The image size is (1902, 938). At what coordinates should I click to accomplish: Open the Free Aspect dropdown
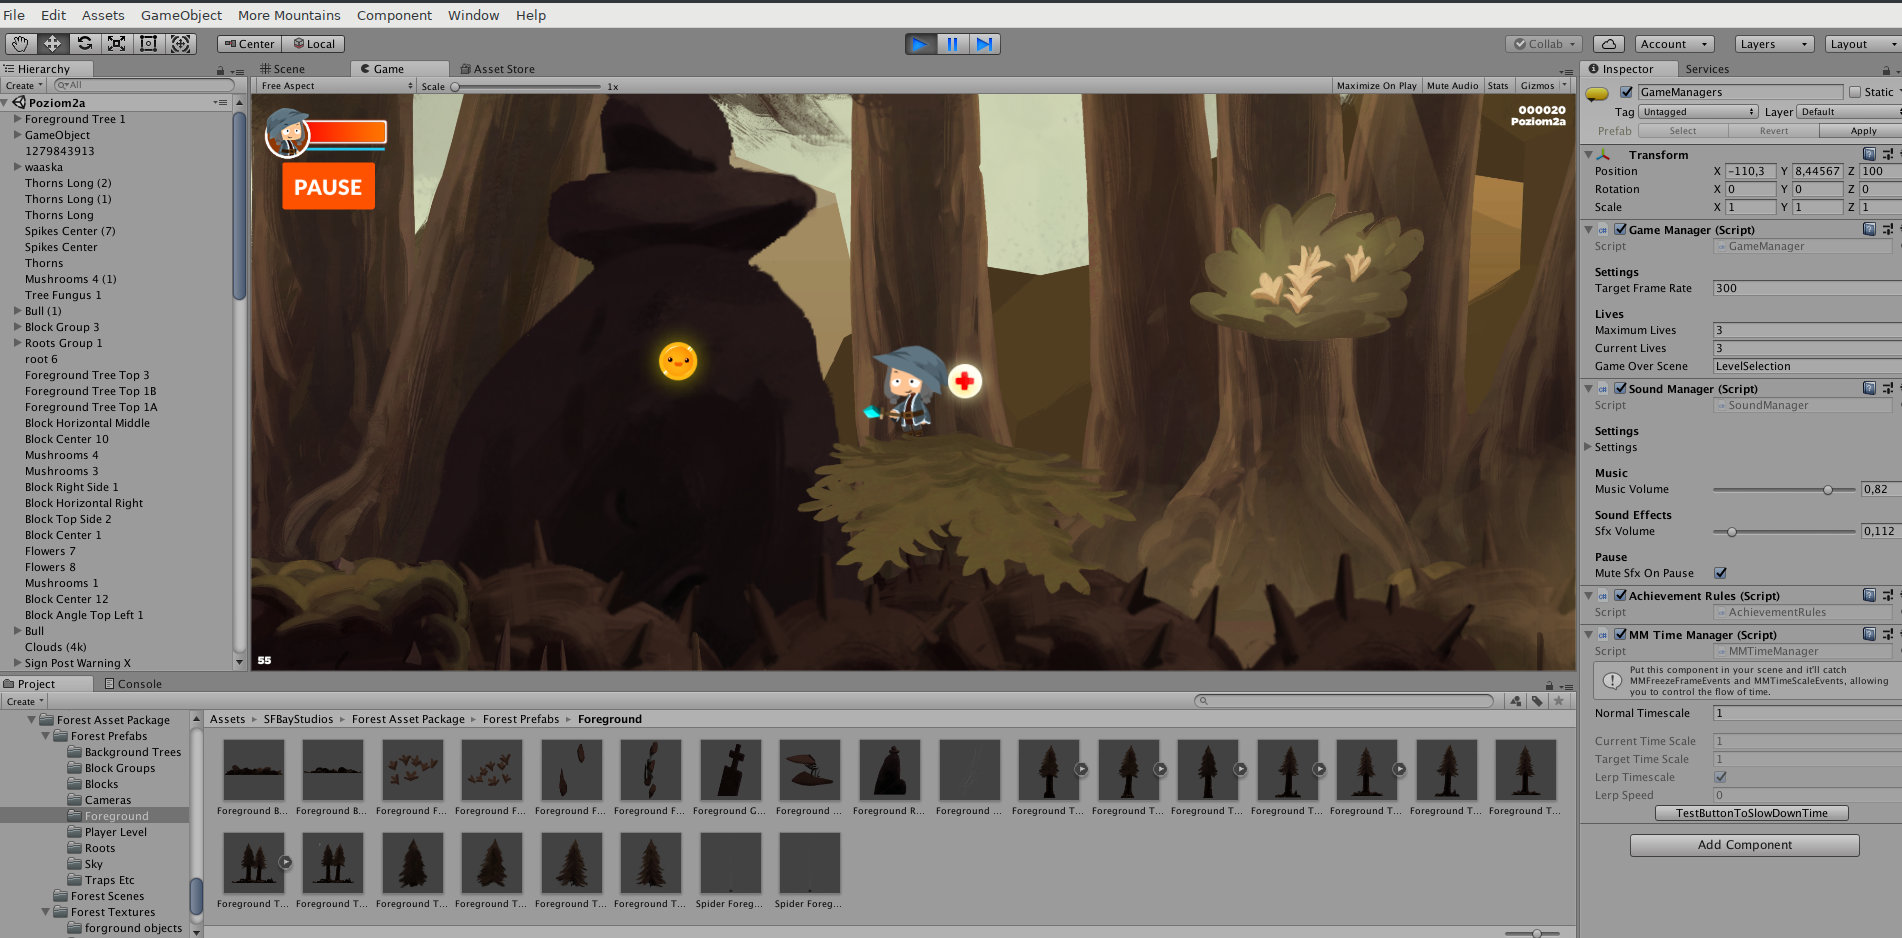click(335, 86)
